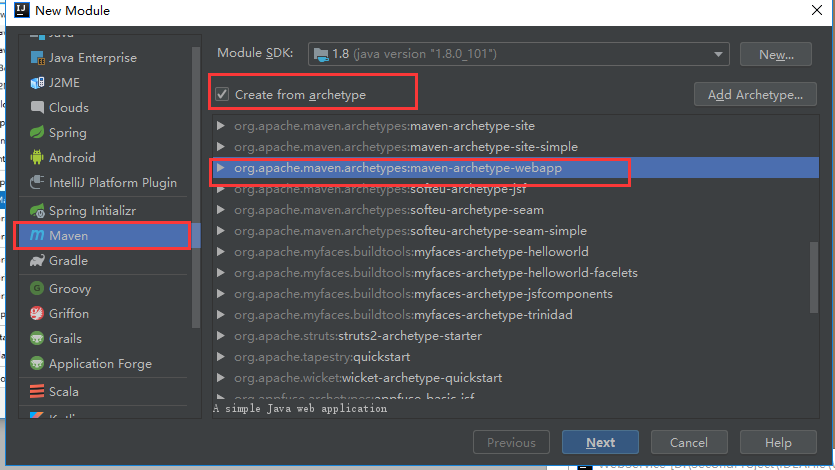Click the Spring leaf icon
The height and width of the screenshot is (470, 835).
click(x=37, y=133)
